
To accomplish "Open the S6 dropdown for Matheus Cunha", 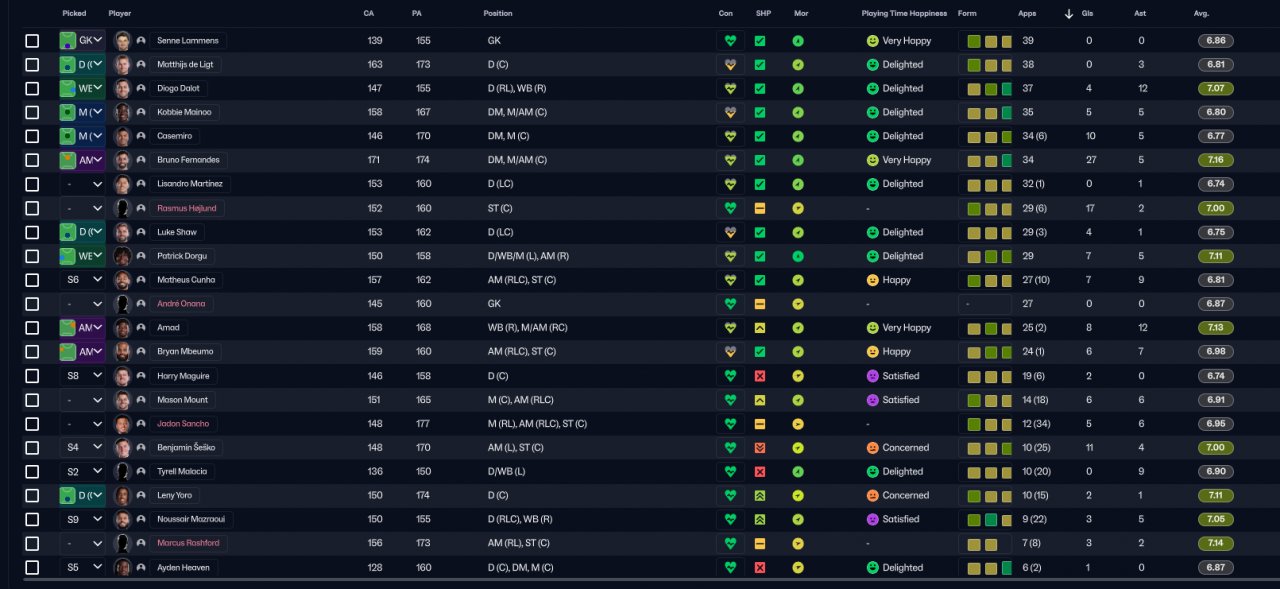I will coord(81,281).
